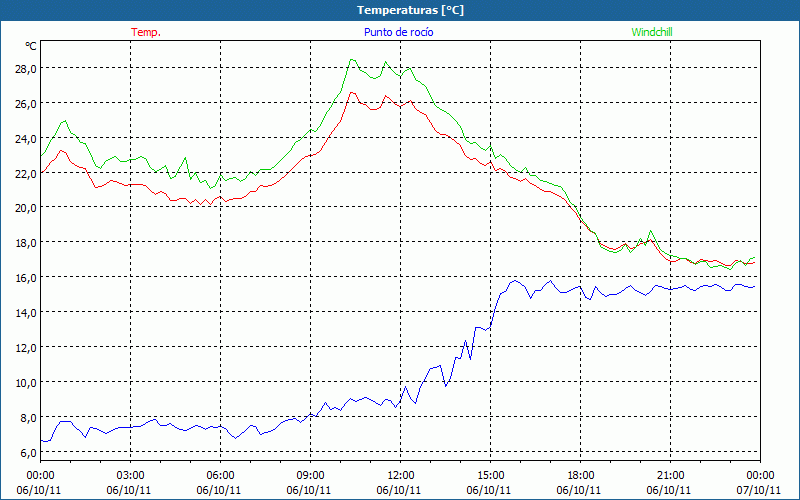Select the green 'Windchill' legend label
The height and width of the screenshot is (500, 800).
(652, 32)
